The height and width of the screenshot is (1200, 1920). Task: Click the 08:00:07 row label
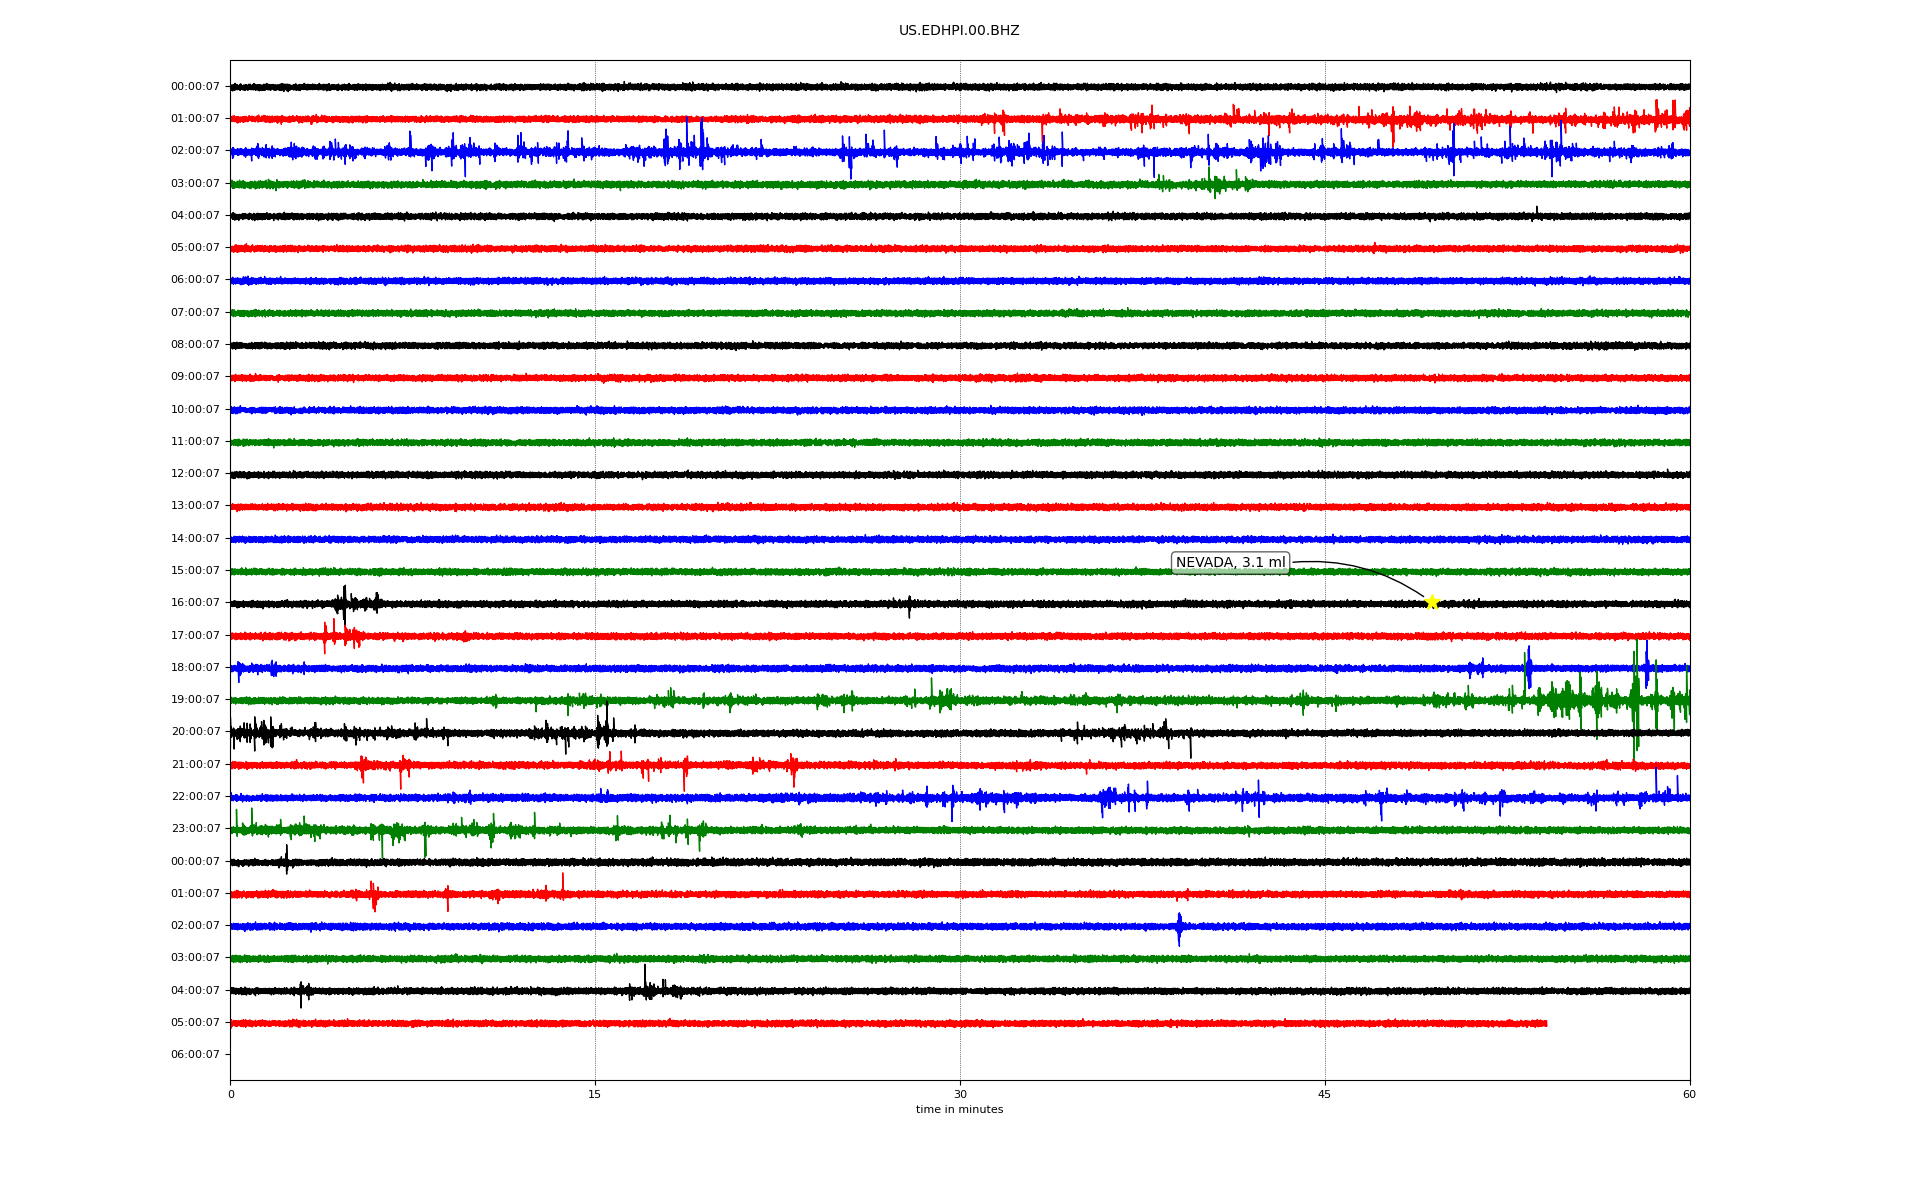pos(195,345)
